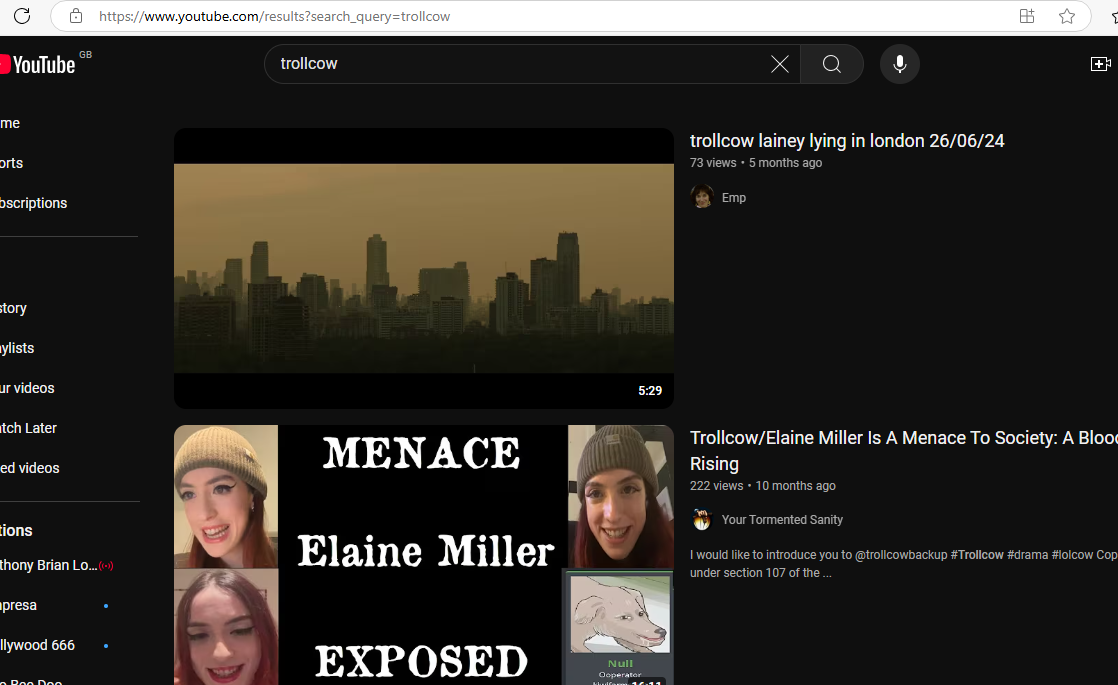The image size is (1118, 685).
Task: Open Shorts in the sidebar
Action: [11, 163]
